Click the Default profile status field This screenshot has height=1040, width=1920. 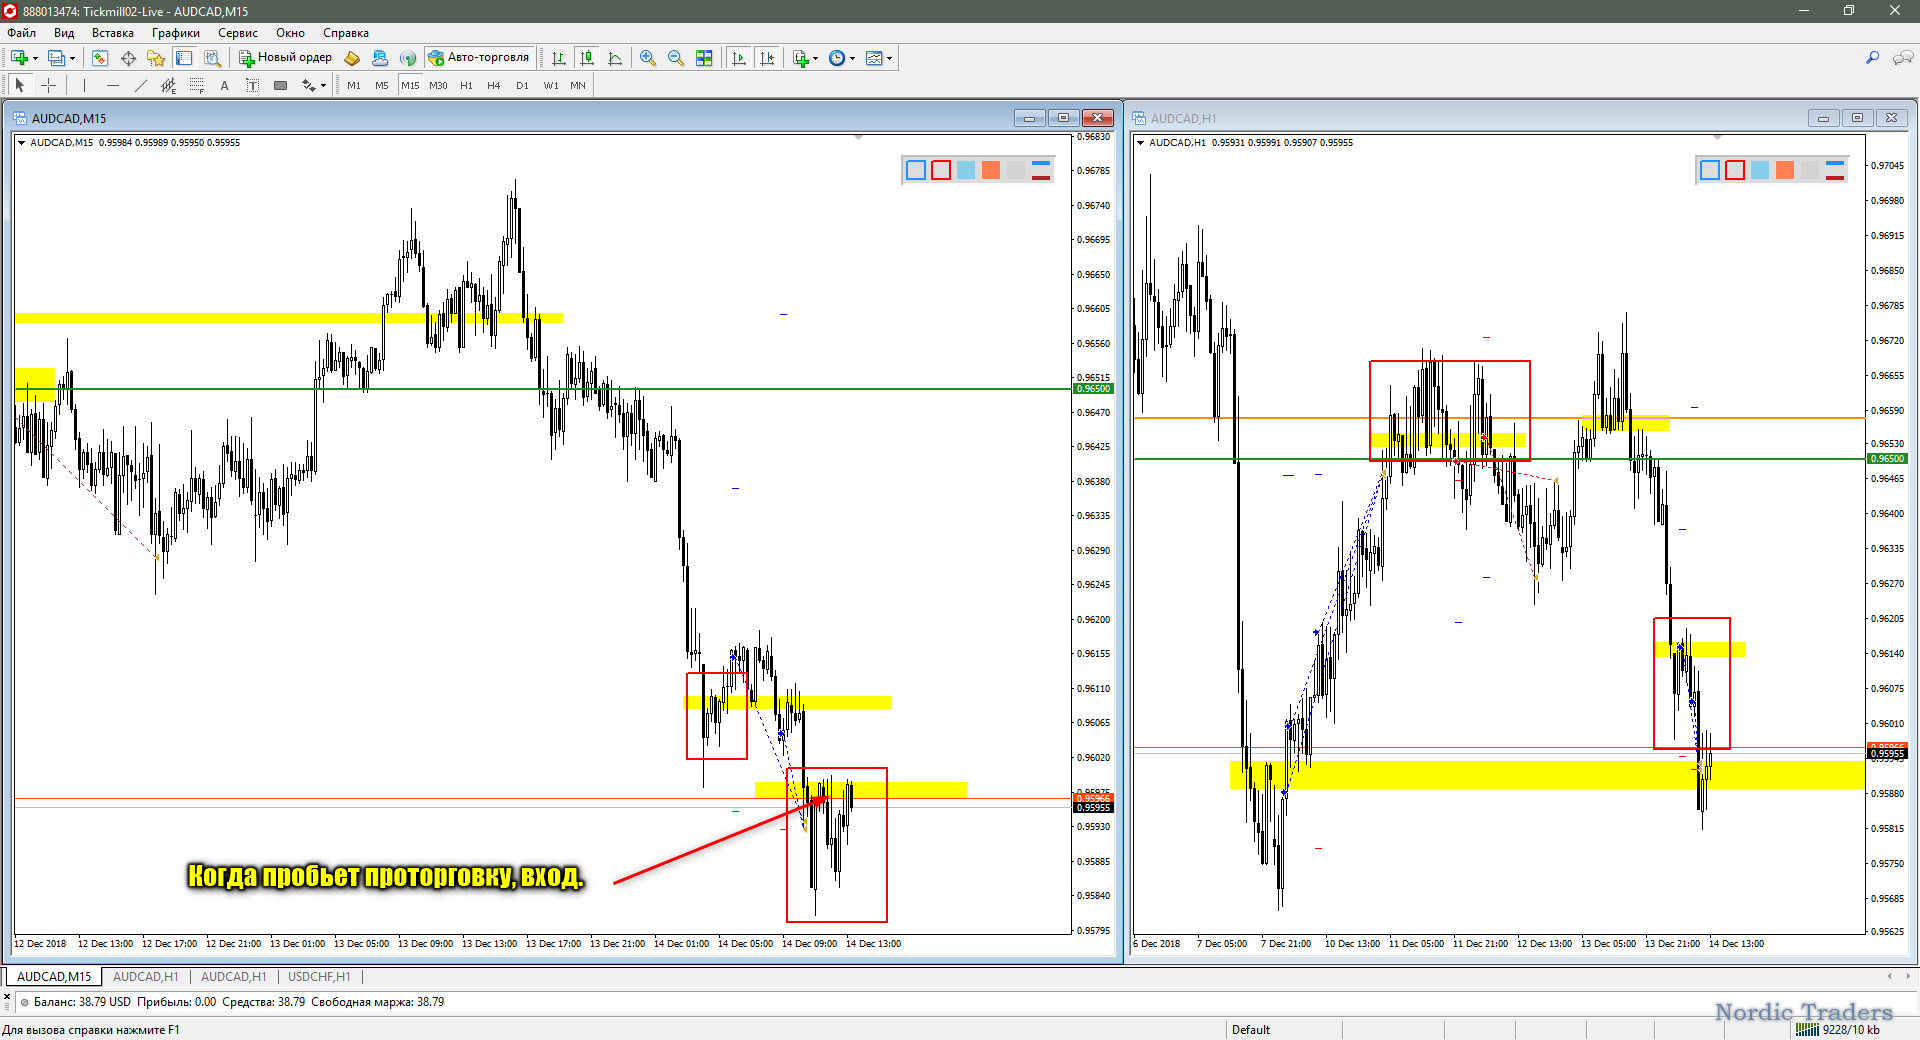(x=1250, y=1030)
